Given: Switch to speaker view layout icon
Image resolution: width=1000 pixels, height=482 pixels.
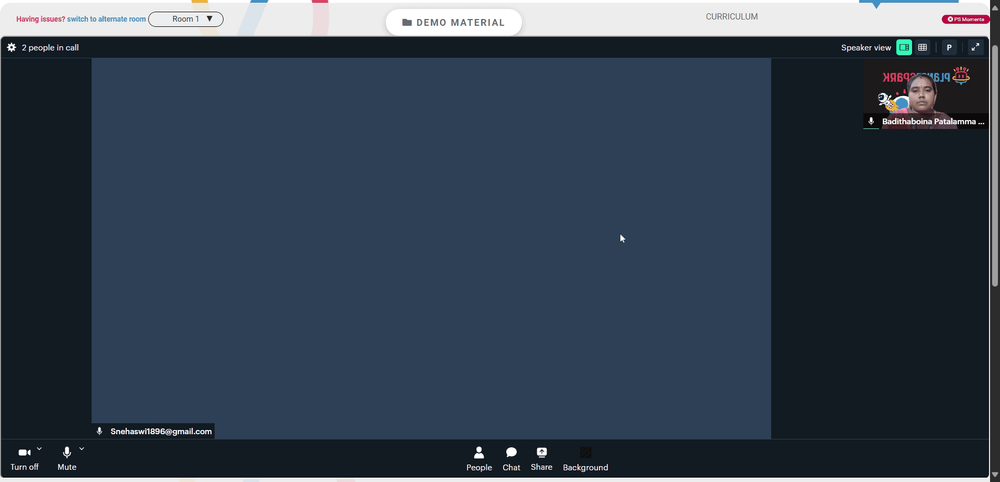Looking at the screenshot, I should 904,47.
